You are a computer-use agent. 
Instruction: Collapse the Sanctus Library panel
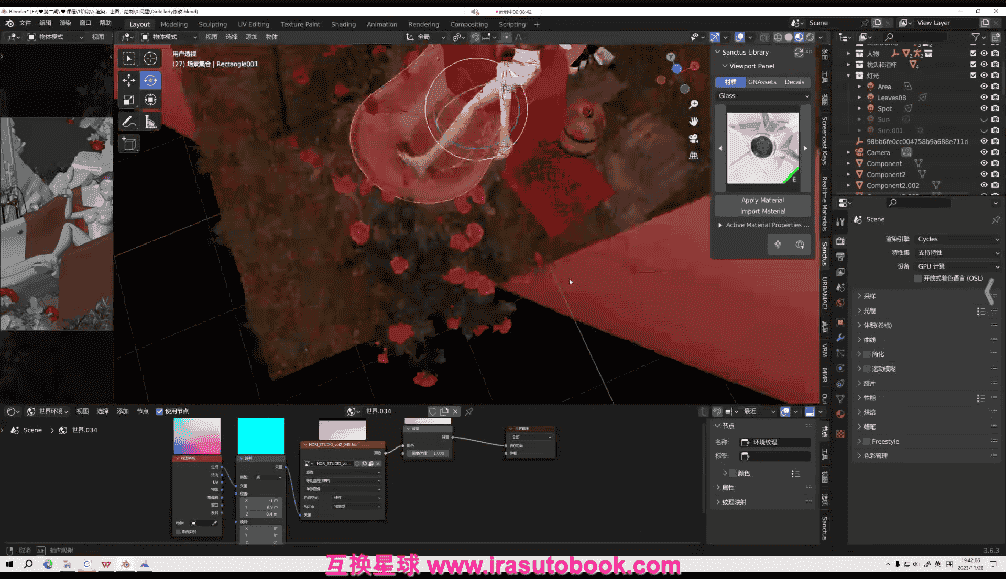pos(718,52)
